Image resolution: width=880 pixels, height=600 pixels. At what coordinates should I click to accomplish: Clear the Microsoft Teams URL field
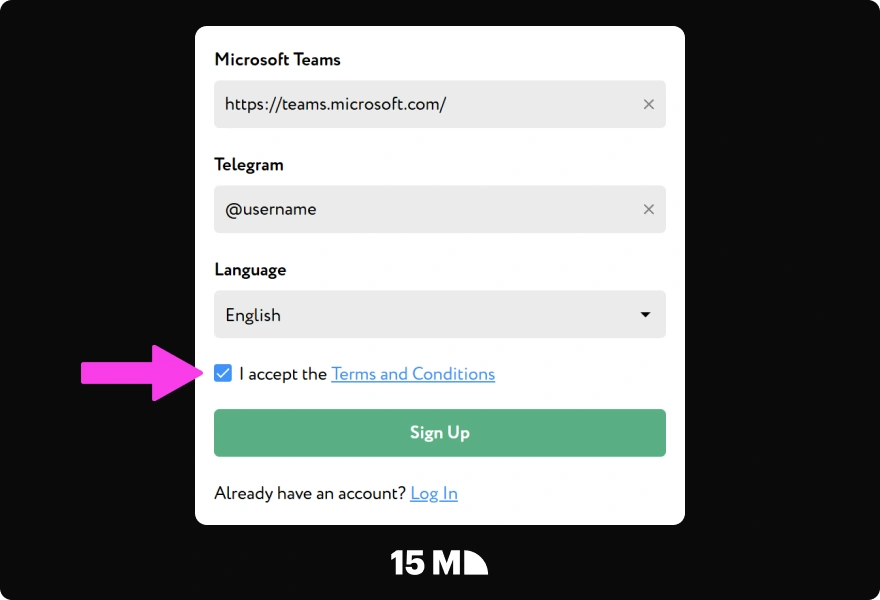click(x=648, y=104)
